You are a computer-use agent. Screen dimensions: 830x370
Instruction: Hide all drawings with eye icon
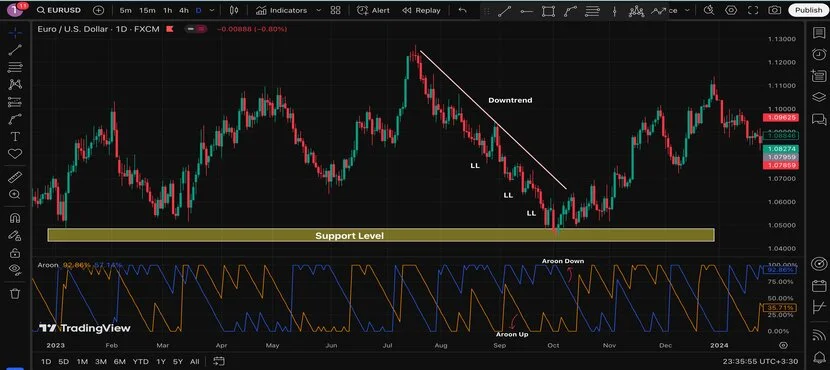15,270
